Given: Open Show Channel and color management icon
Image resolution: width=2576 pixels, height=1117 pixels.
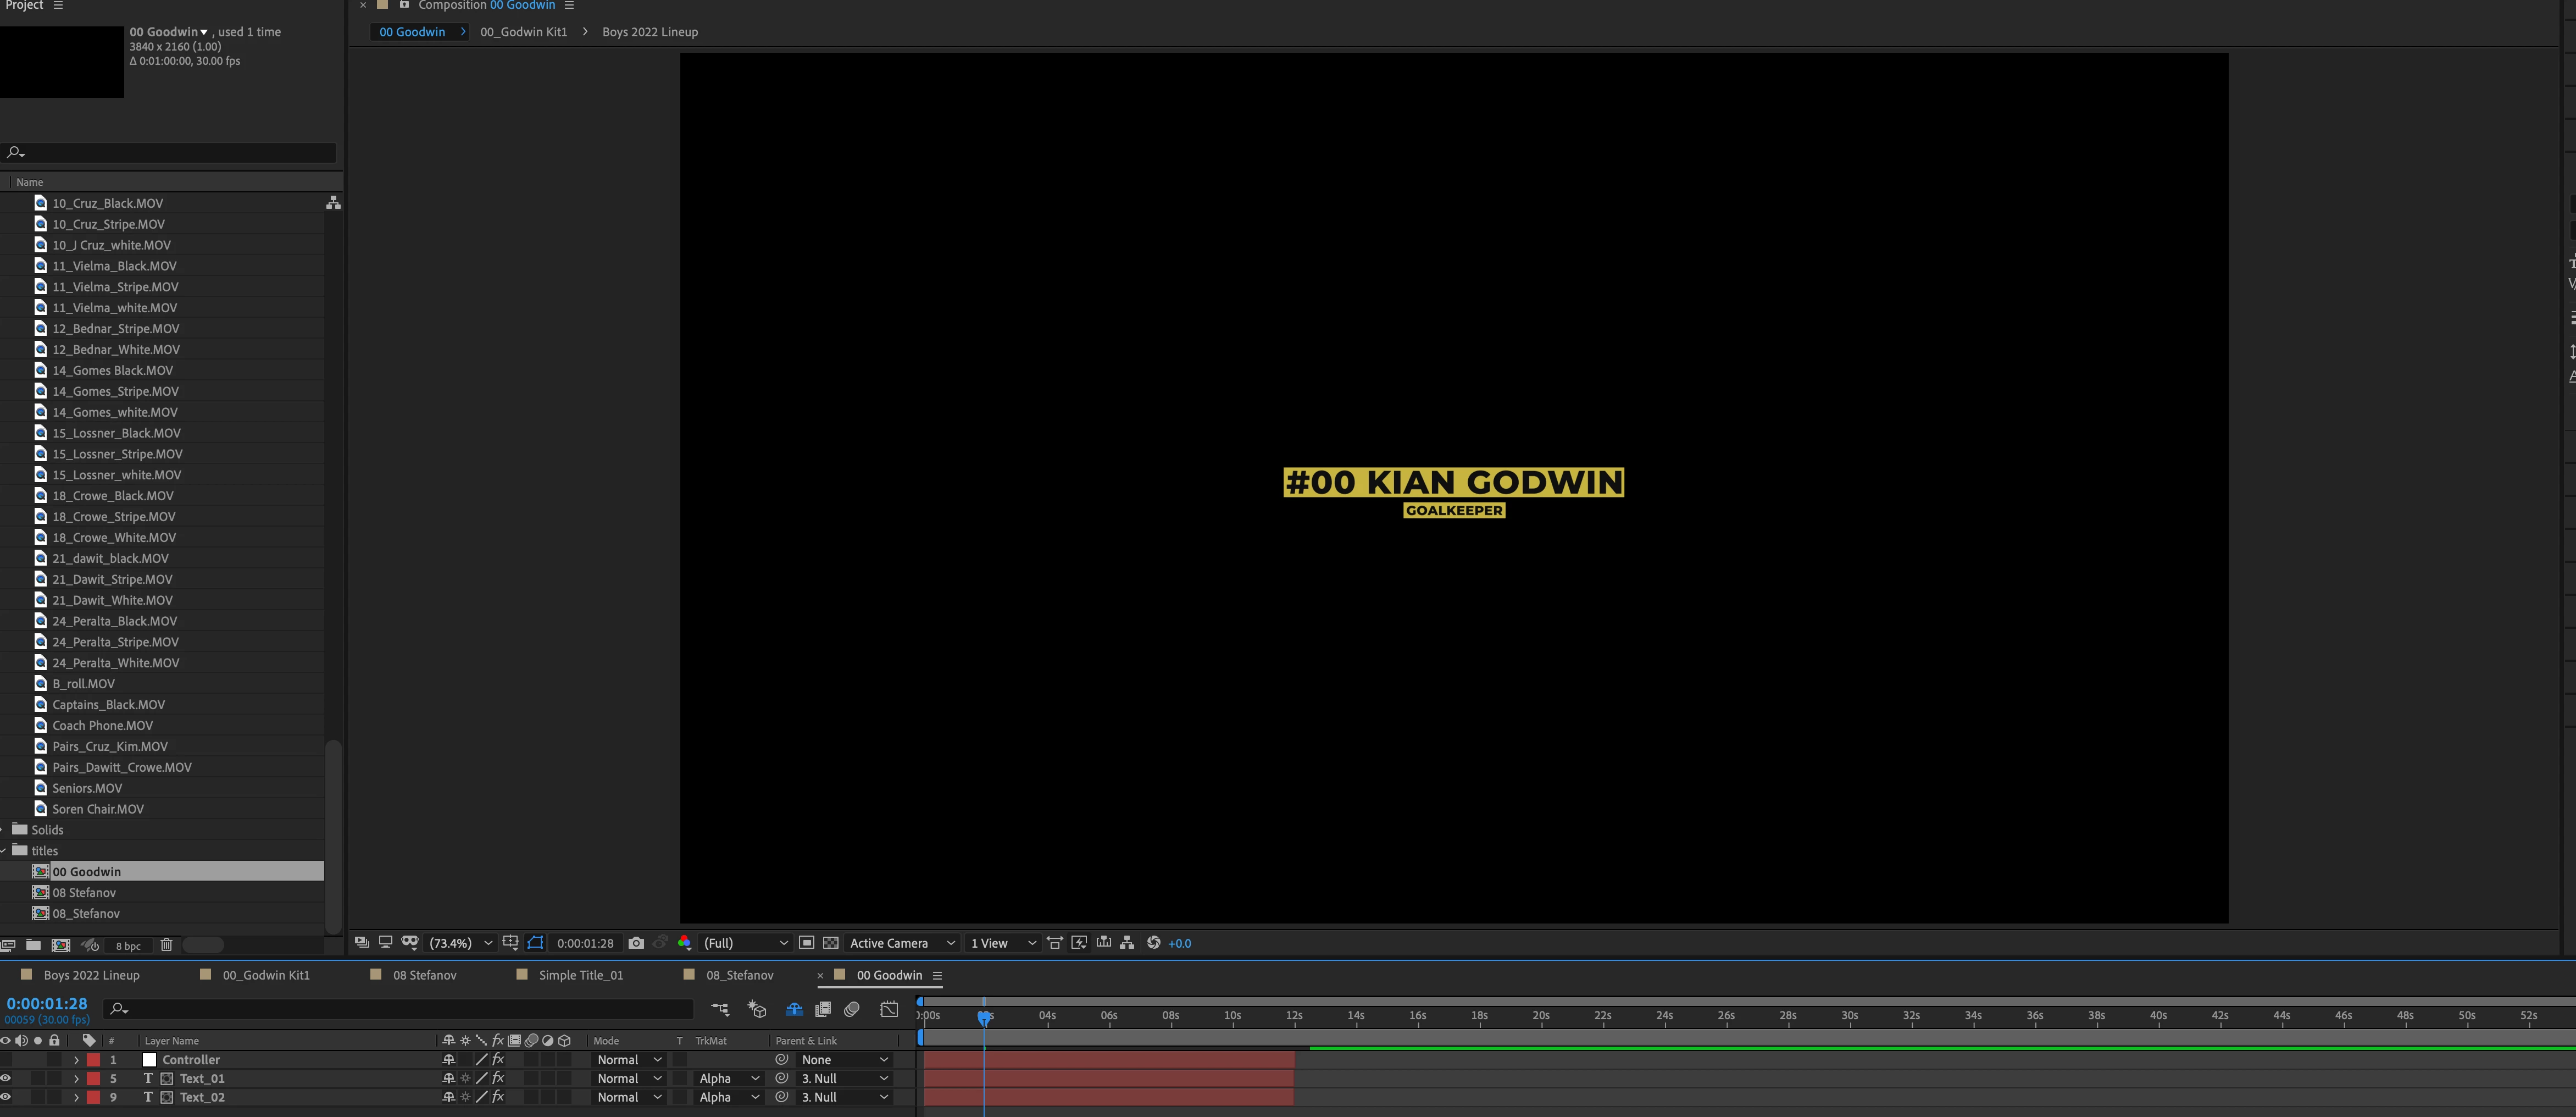Looking at the screenshot, I should [684, 943].
